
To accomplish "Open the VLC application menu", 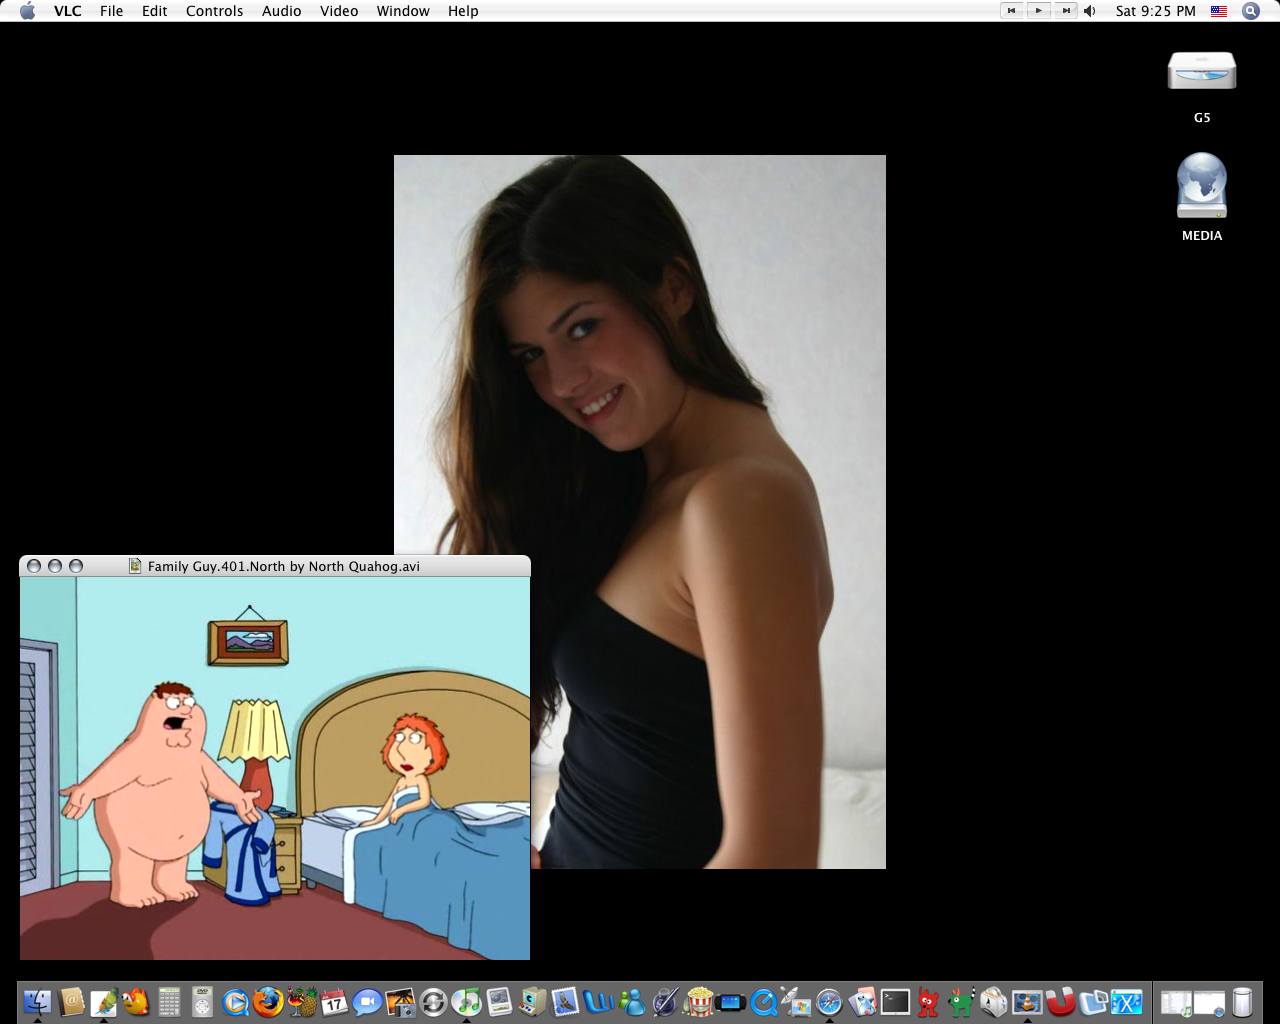I will [68, 11].
